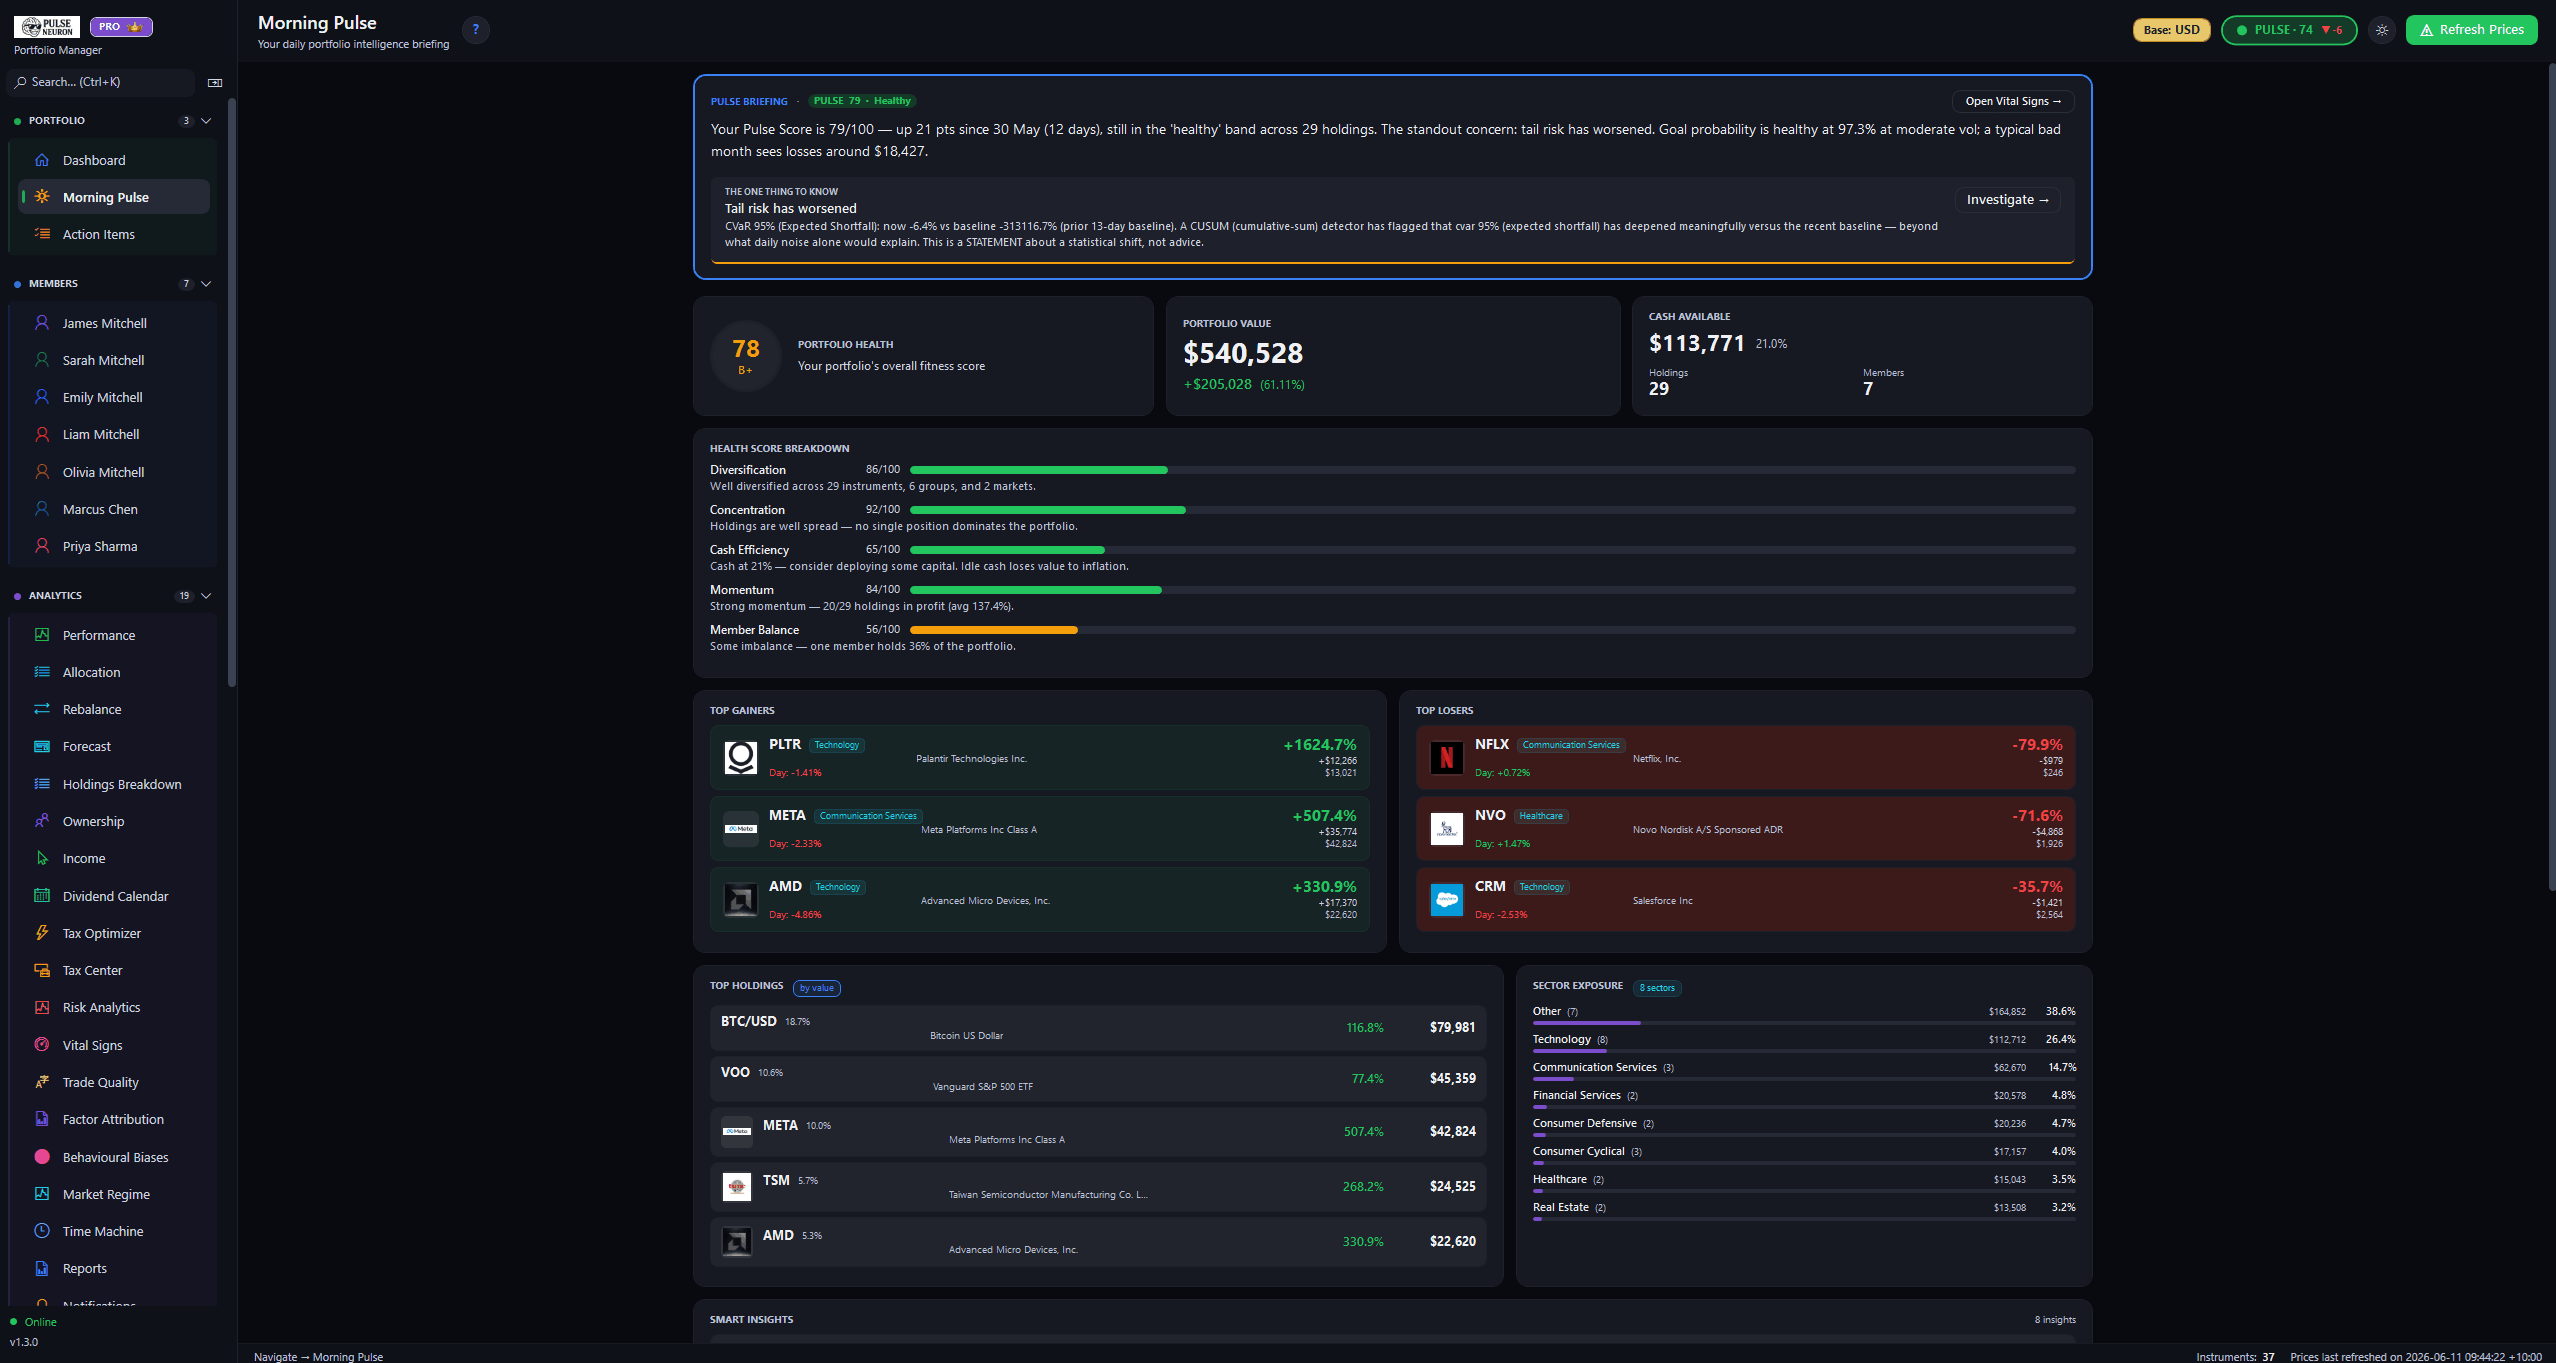Open the Market Regime icon

tap(42, 1194)
